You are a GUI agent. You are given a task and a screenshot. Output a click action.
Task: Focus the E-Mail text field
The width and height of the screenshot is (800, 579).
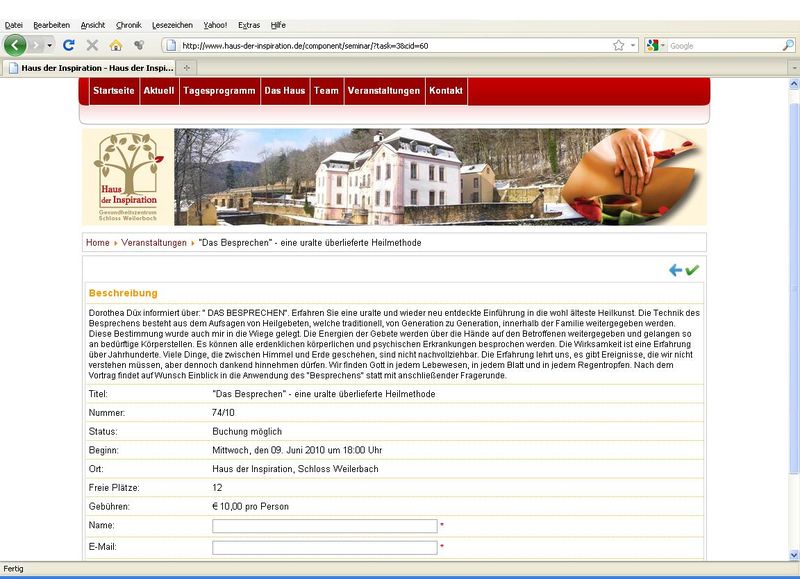click(325, 548)
